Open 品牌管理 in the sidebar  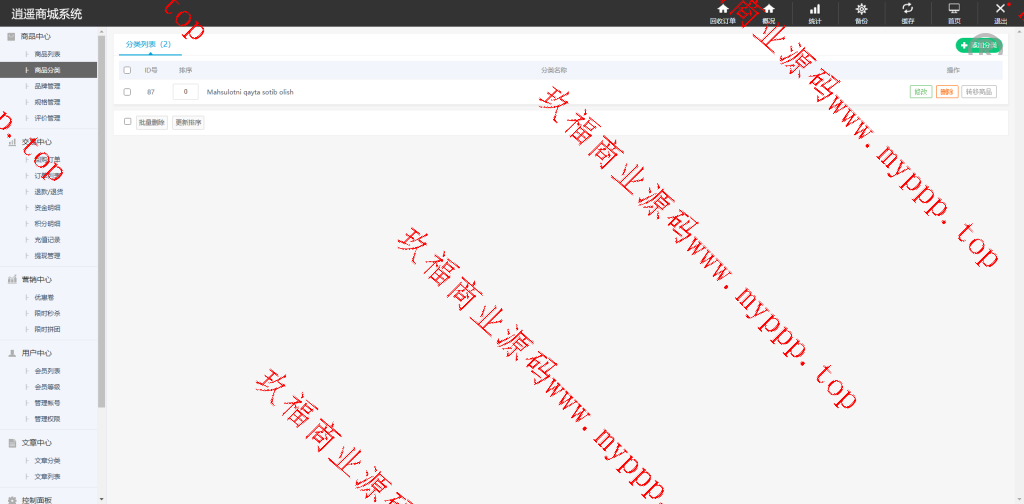click(x=47, y=86)
